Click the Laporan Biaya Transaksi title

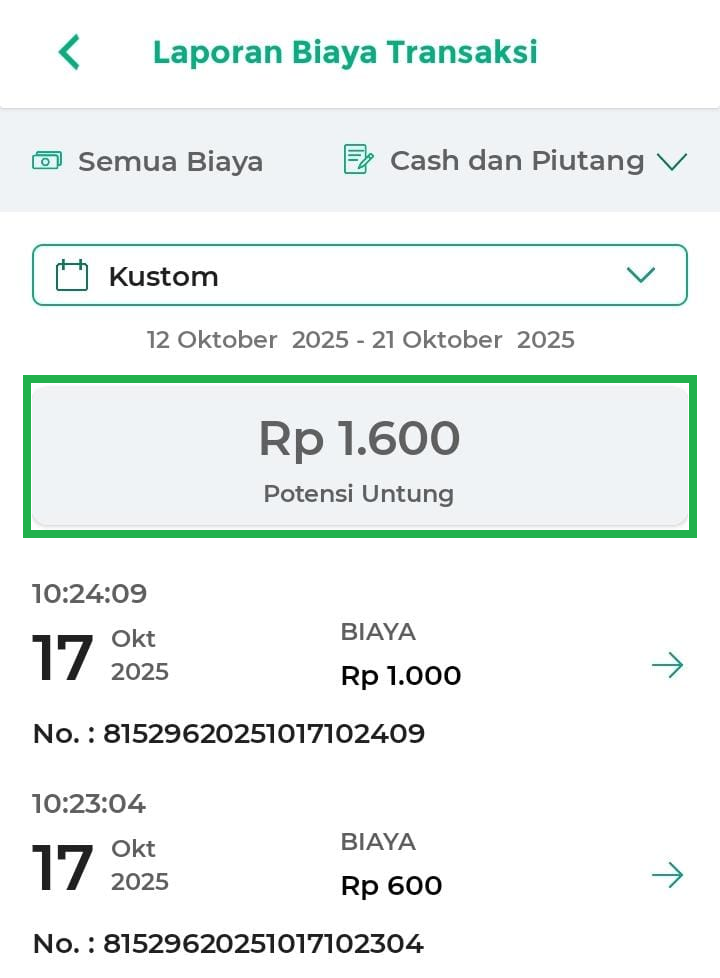345,52
